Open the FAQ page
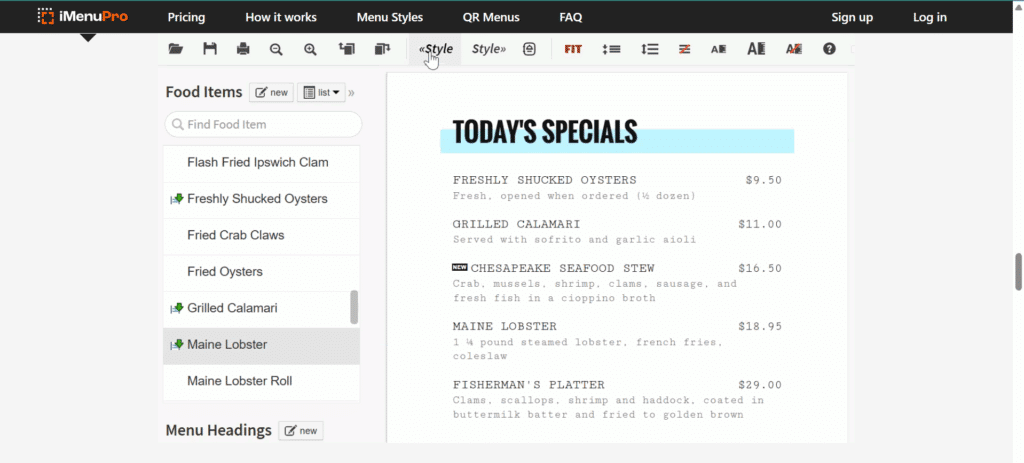The width and height of the screenshot is (1024, 463). pyautogui.click(x=571, y=18)
